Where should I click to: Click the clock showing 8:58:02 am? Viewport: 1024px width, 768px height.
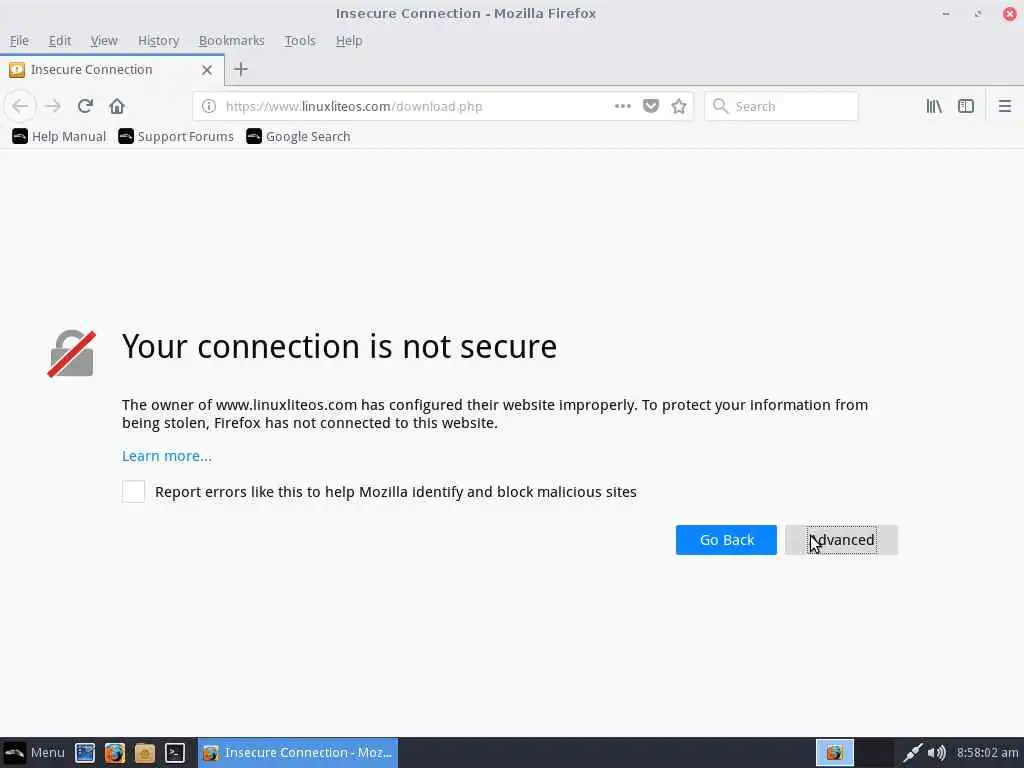987,752
